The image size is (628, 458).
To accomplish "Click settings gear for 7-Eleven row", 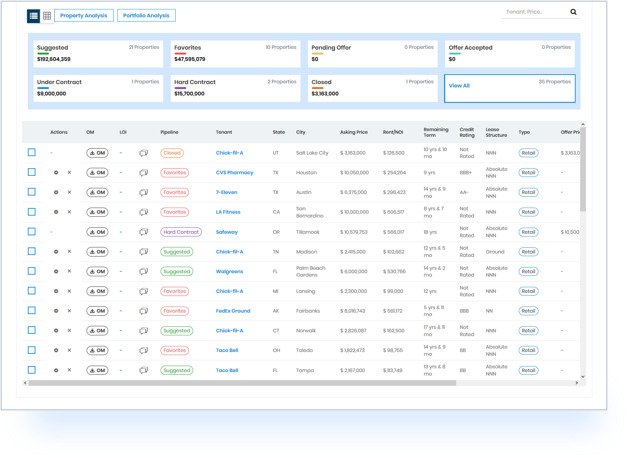I will coord(56,192).
